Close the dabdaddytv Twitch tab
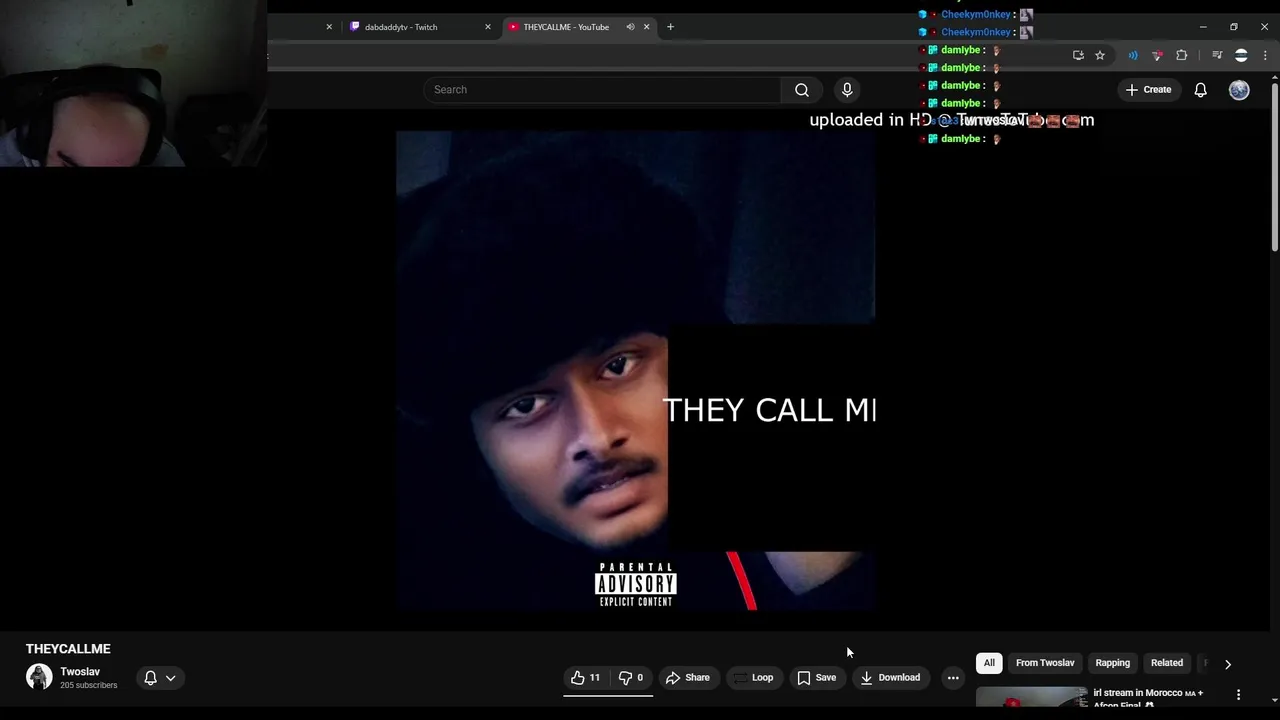This screenshot has height=720, width=1280. [x=488, y=27]
